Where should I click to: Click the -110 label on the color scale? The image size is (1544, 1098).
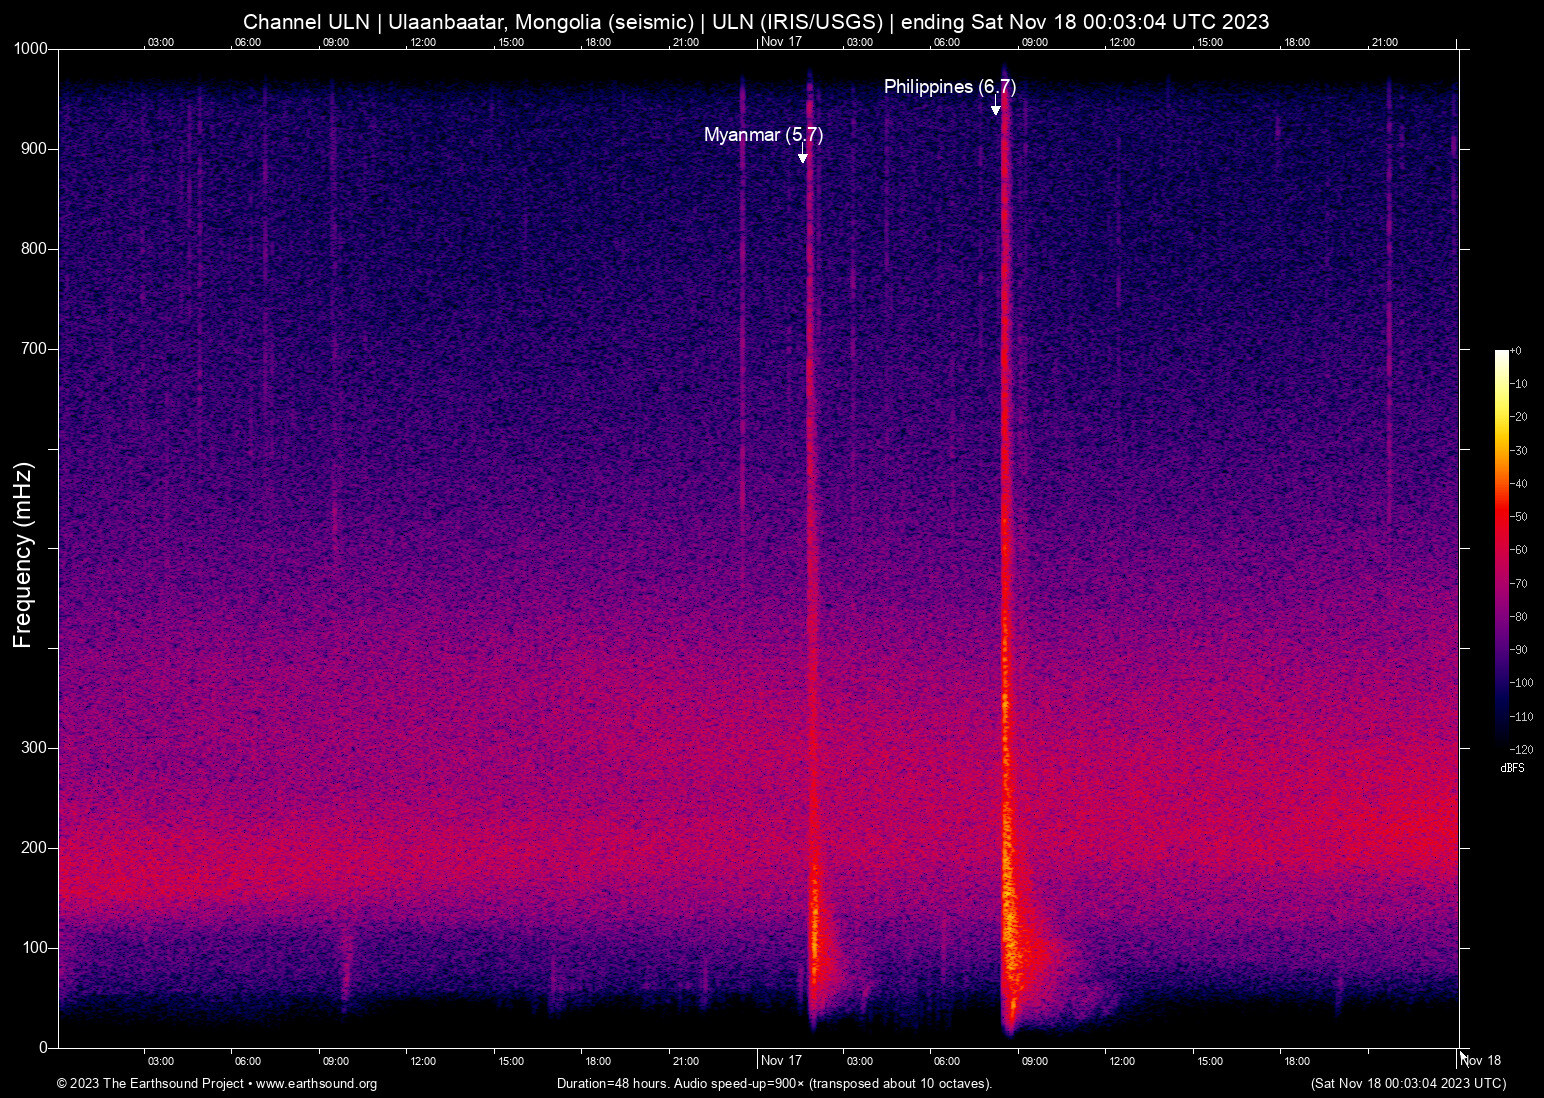1522,717
